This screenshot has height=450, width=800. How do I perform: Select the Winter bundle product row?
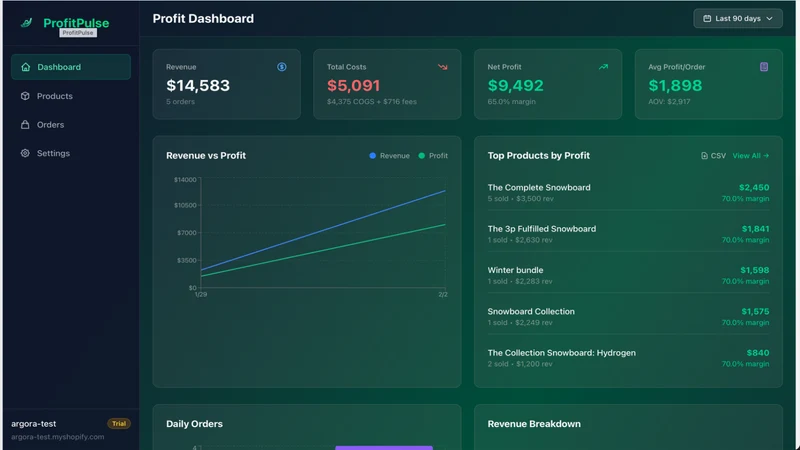[x=628, y=276]
